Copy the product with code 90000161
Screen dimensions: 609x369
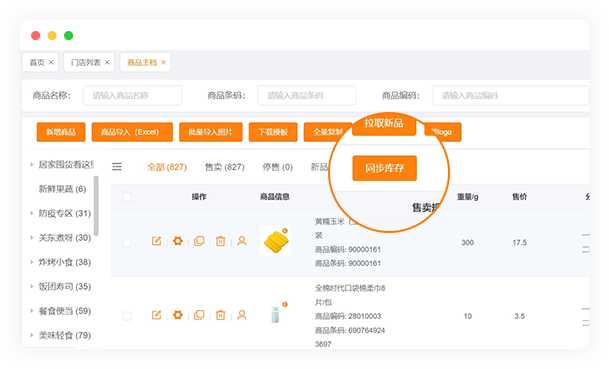pyautogui.click(x=199, y=241)
